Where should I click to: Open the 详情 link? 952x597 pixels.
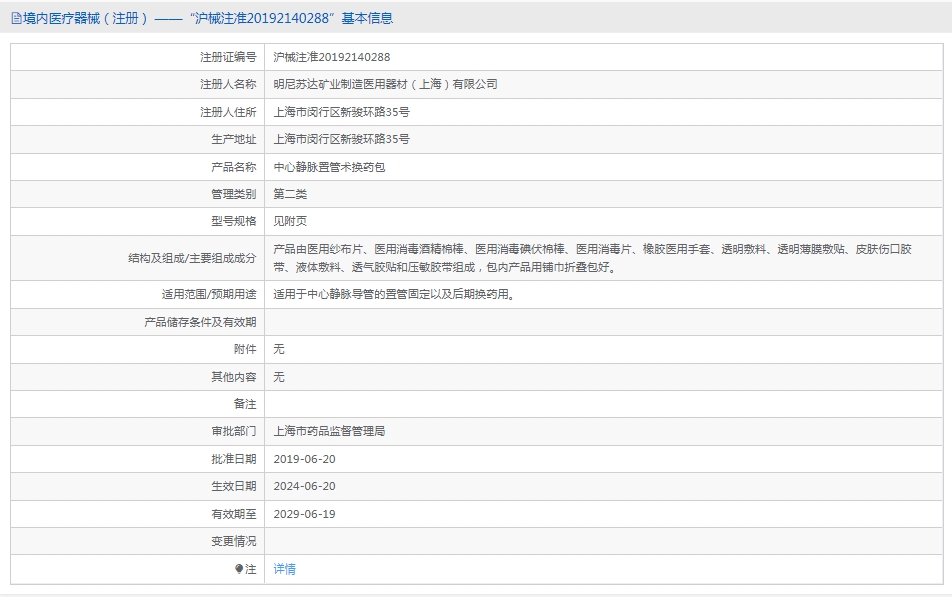pos(284,569)
